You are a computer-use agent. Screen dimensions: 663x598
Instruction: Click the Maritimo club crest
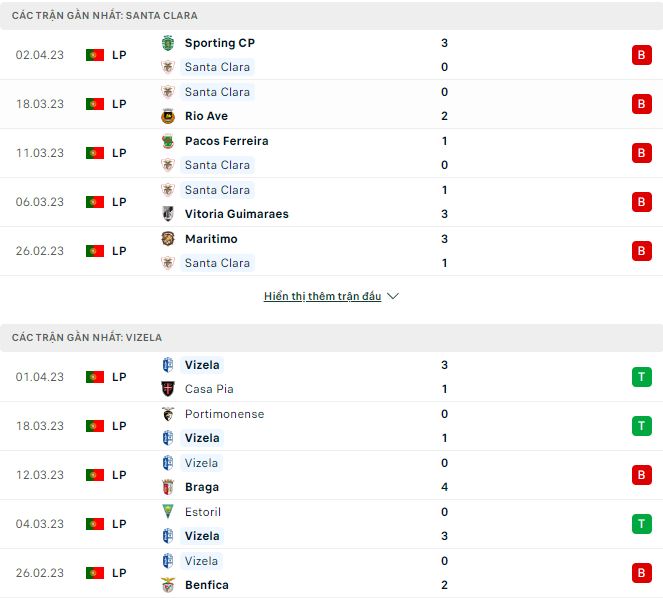[x=167, y=239]
